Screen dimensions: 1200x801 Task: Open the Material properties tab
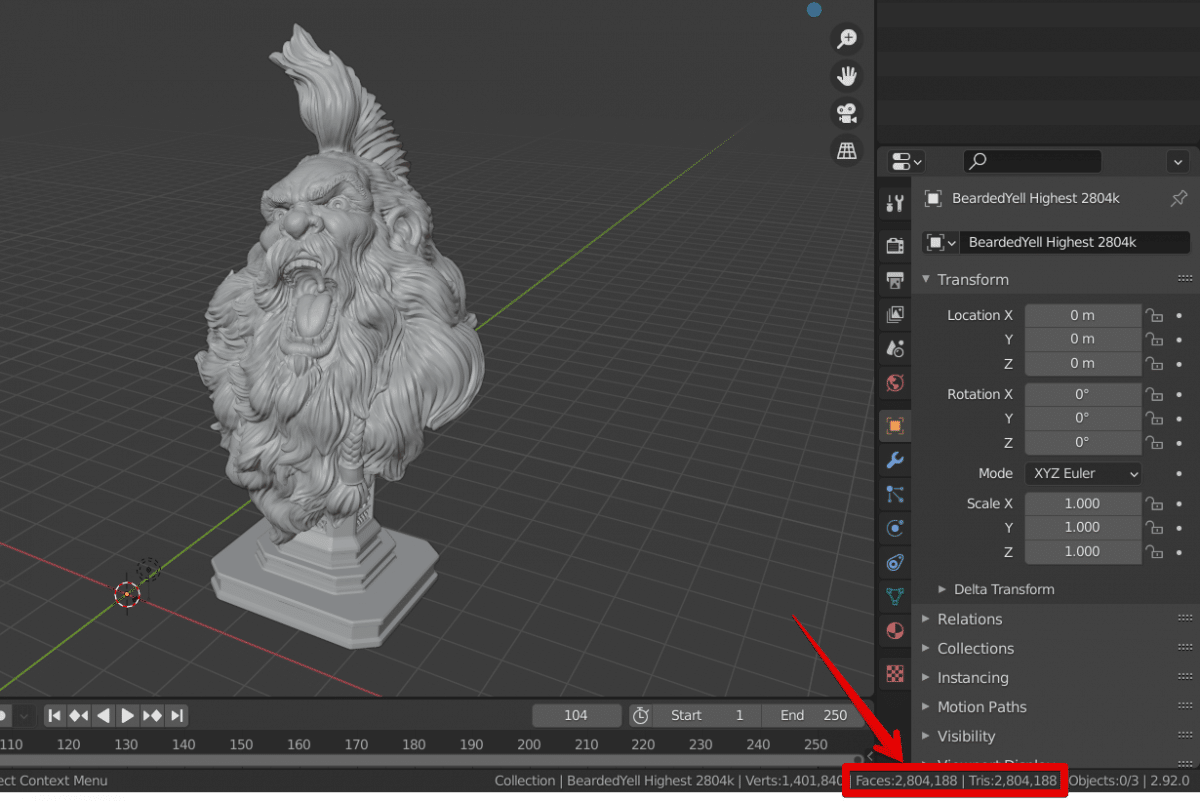pyautogui.click(x=895, y=631)
